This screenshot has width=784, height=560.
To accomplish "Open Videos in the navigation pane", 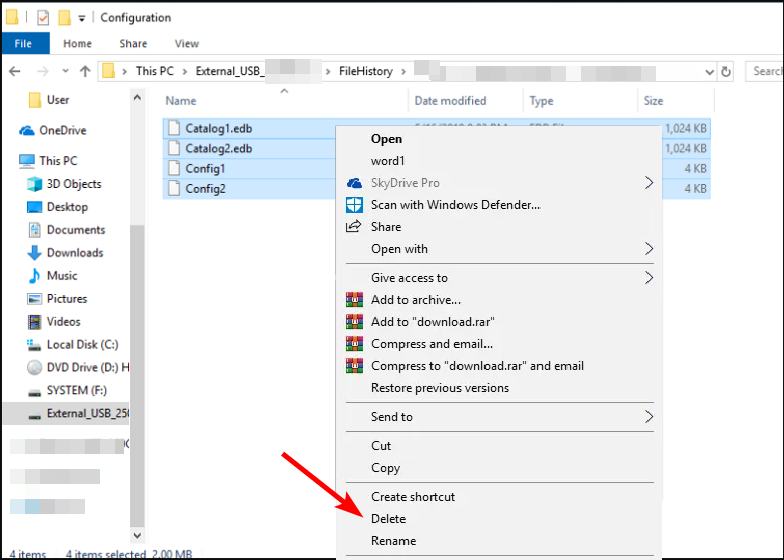I will coord(54,322).
